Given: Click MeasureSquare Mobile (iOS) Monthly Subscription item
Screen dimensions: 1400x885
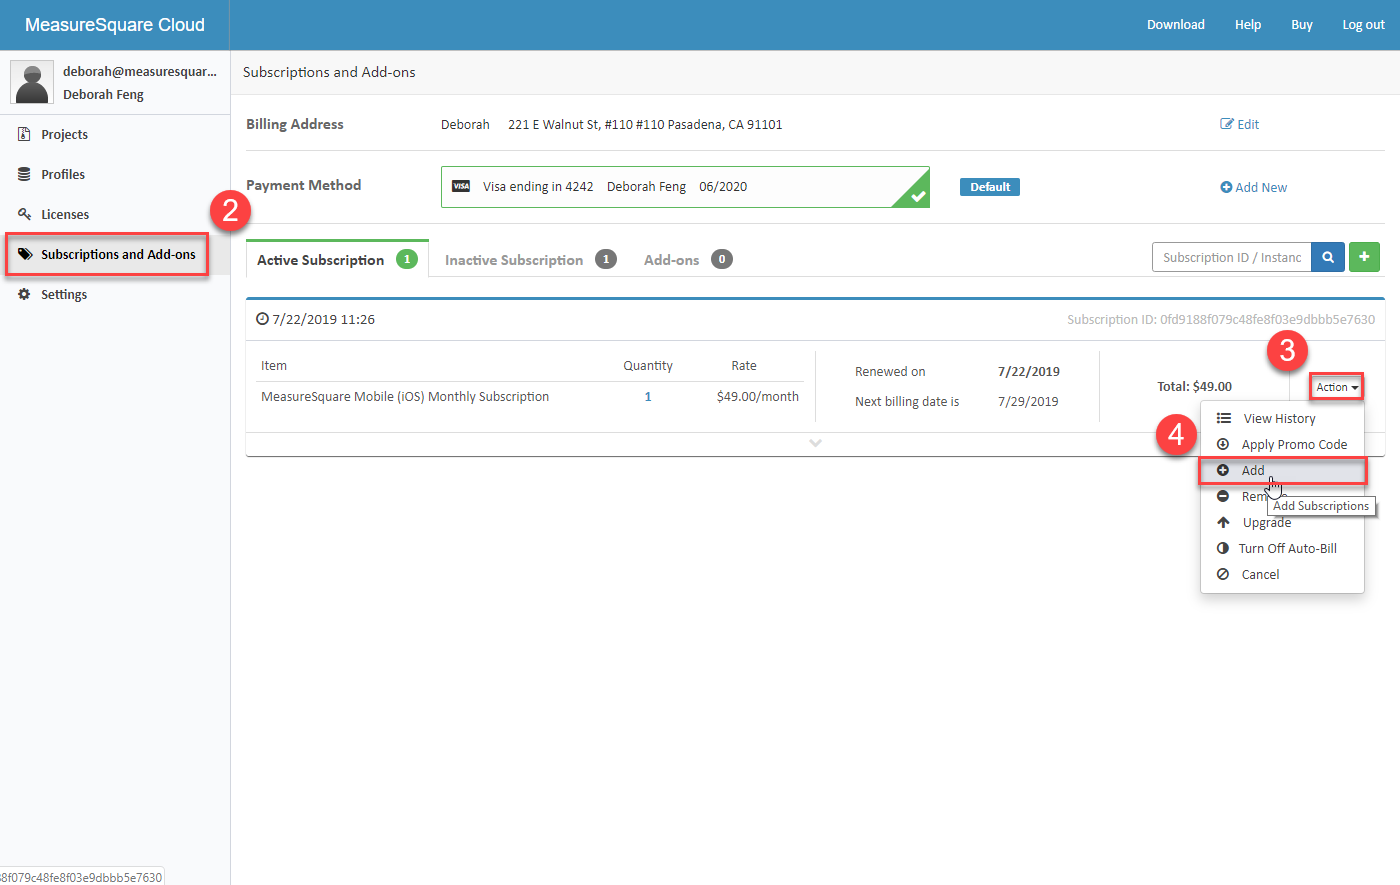Looking at the screenshot, I should (405, 397).
